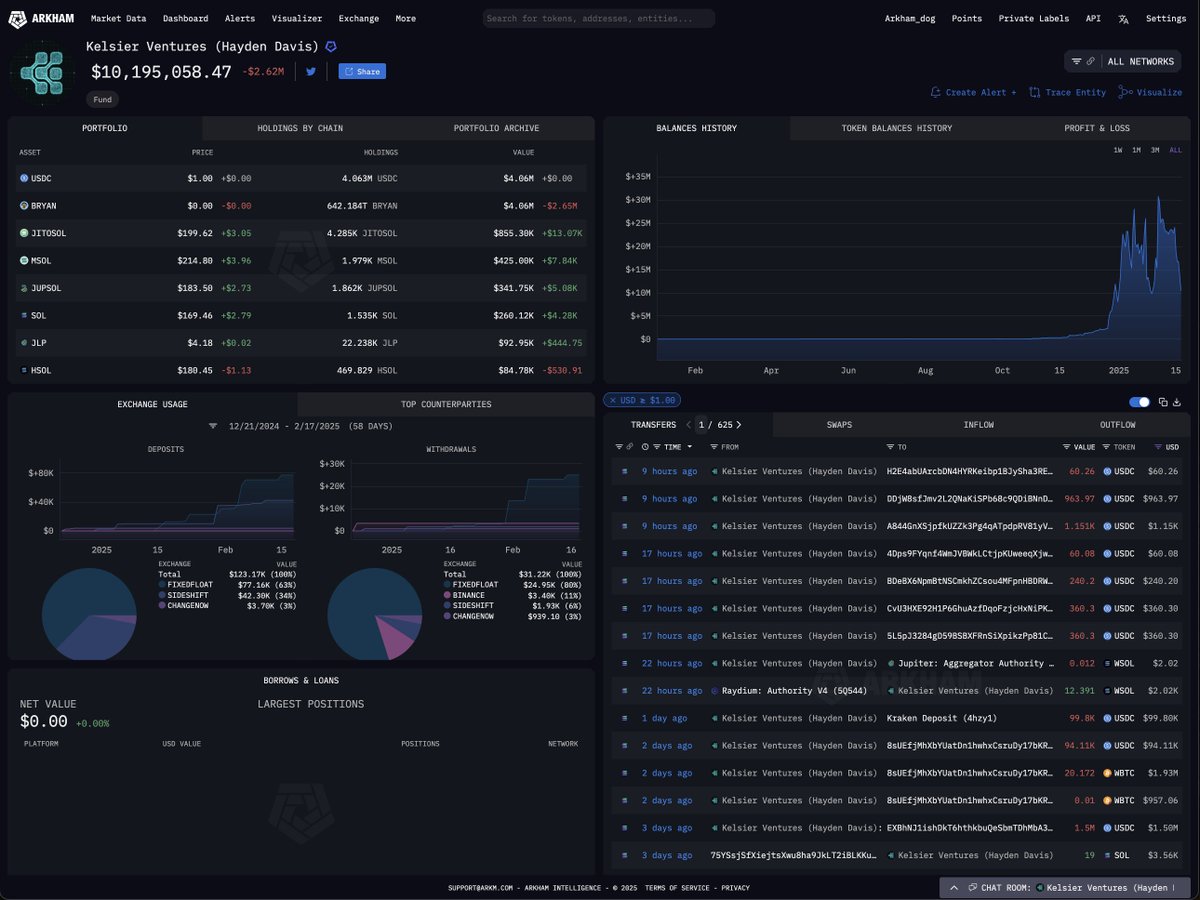Open the Visualizer page

(297, 18)
